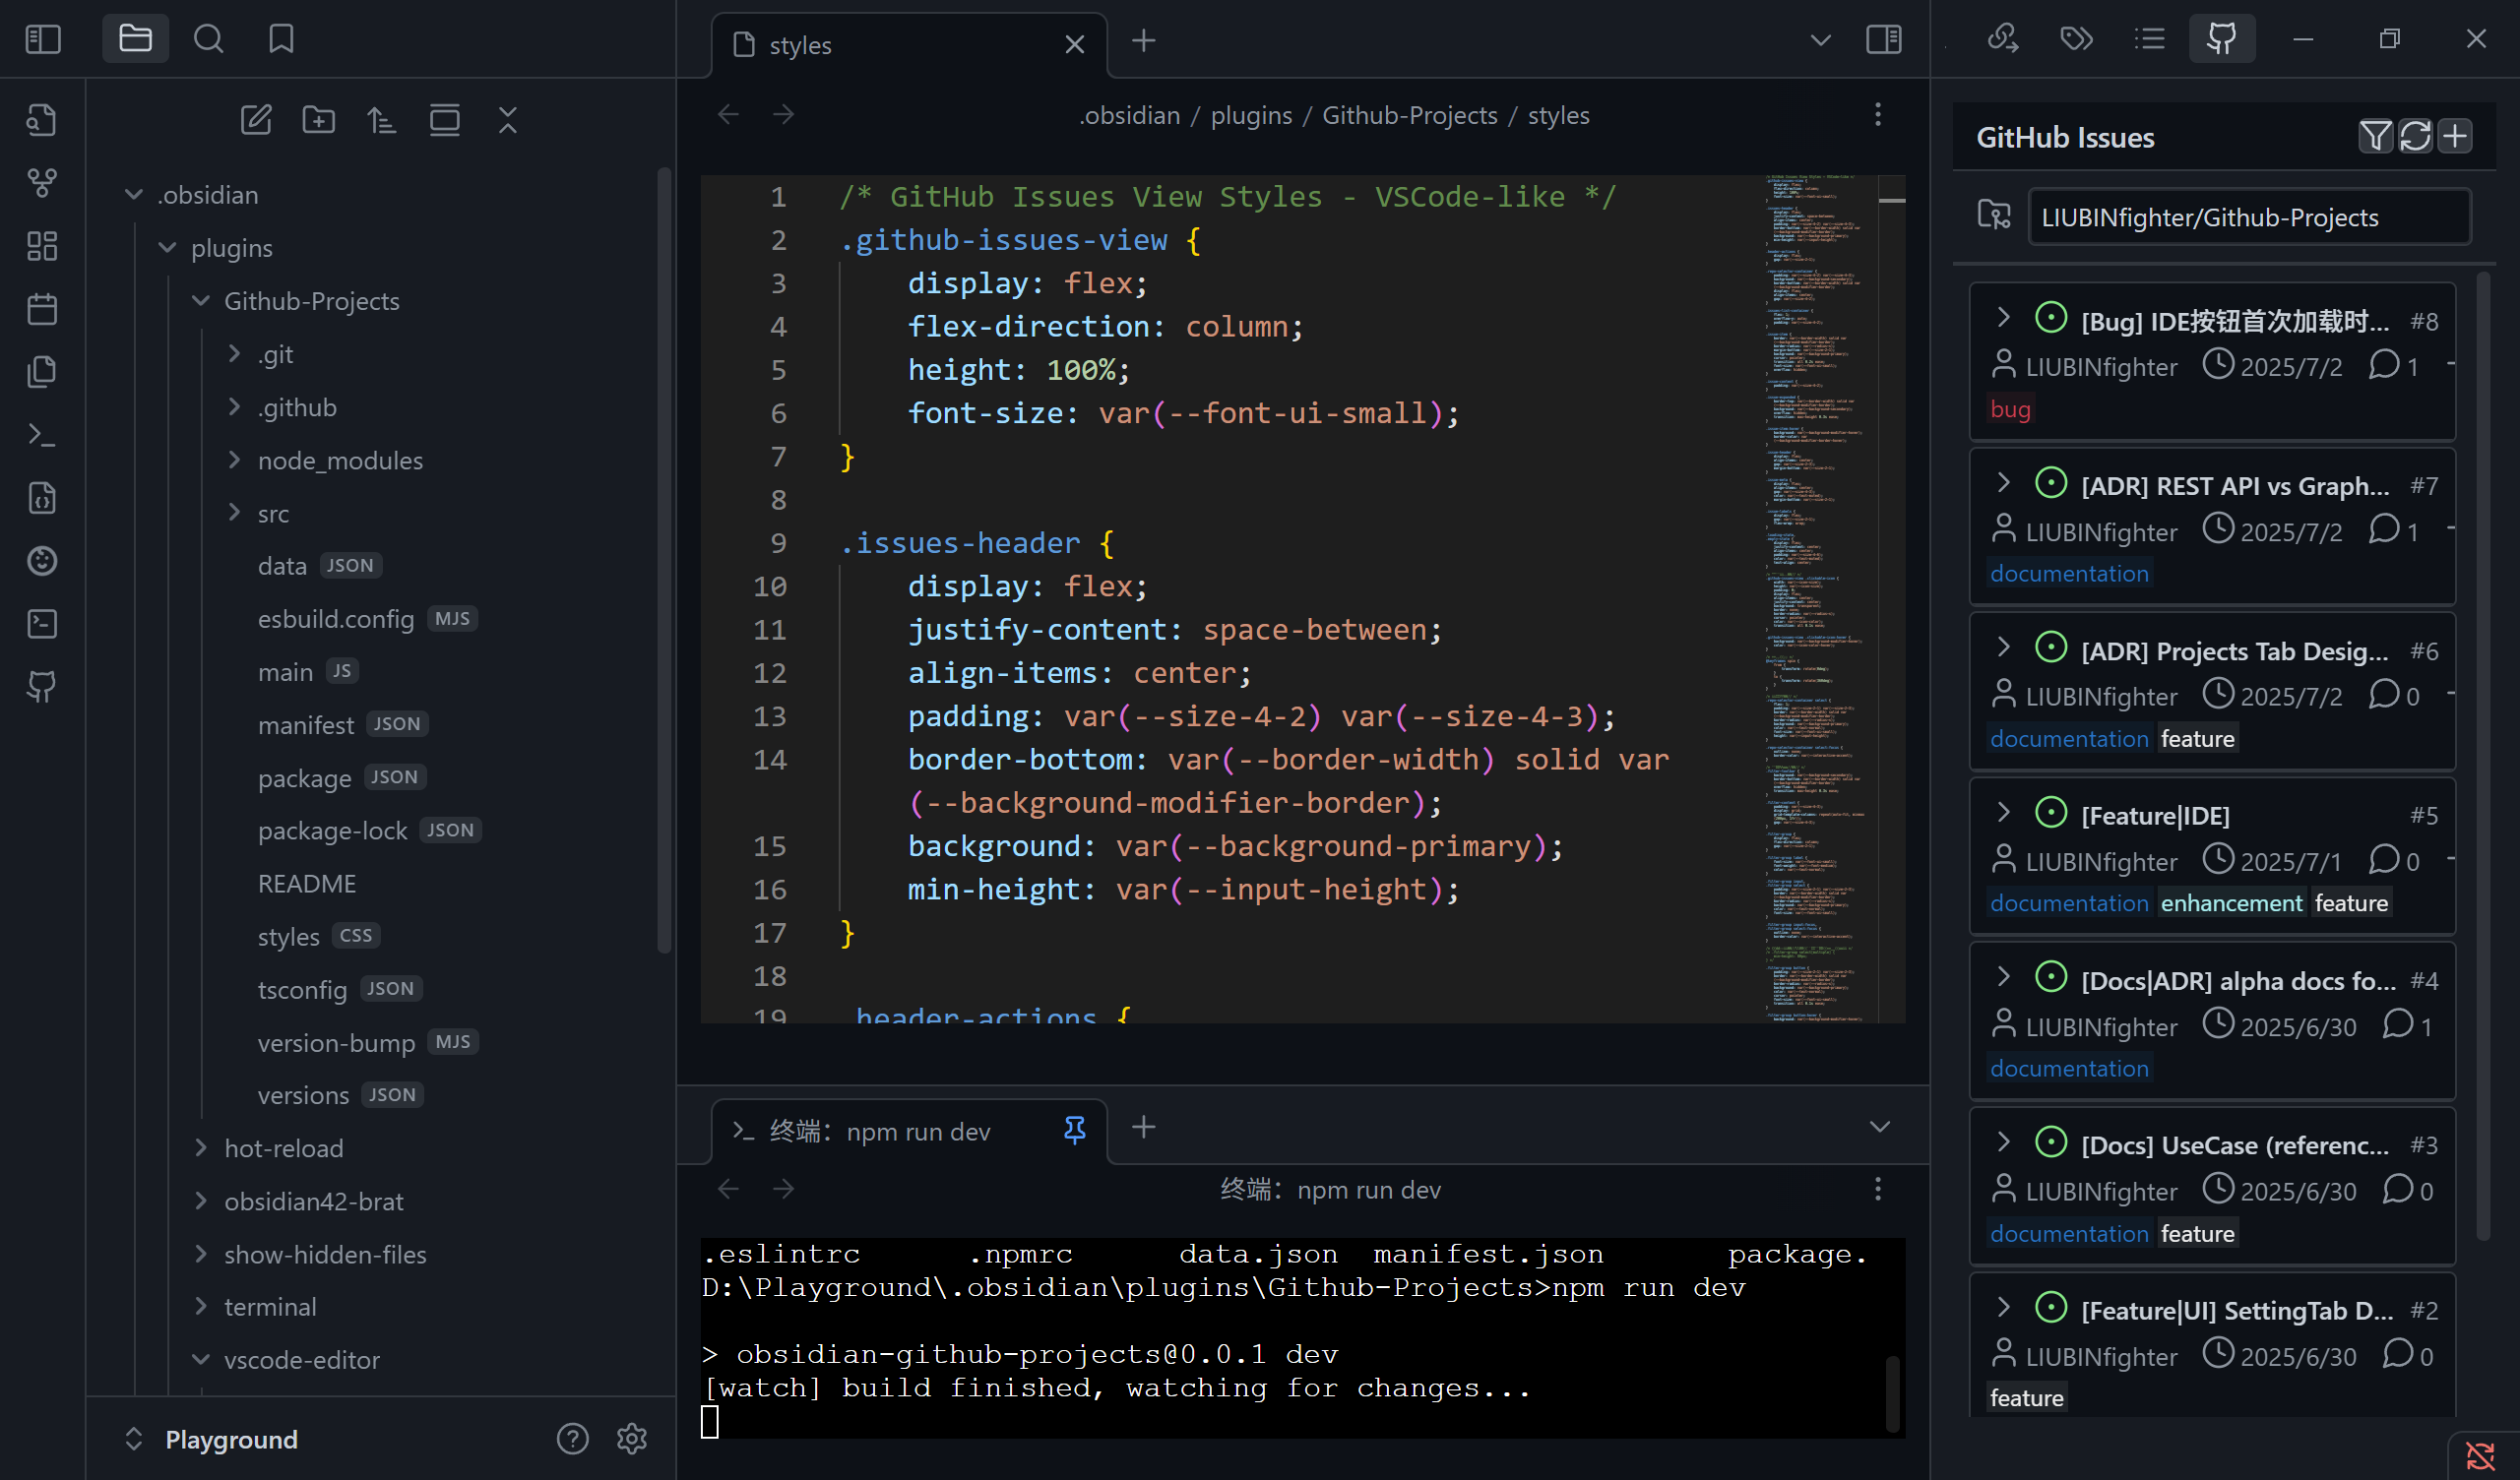The image size is (2520, 1480).
Task: Open the GitHub cat ribbon icon
Action: click(42, 687)
